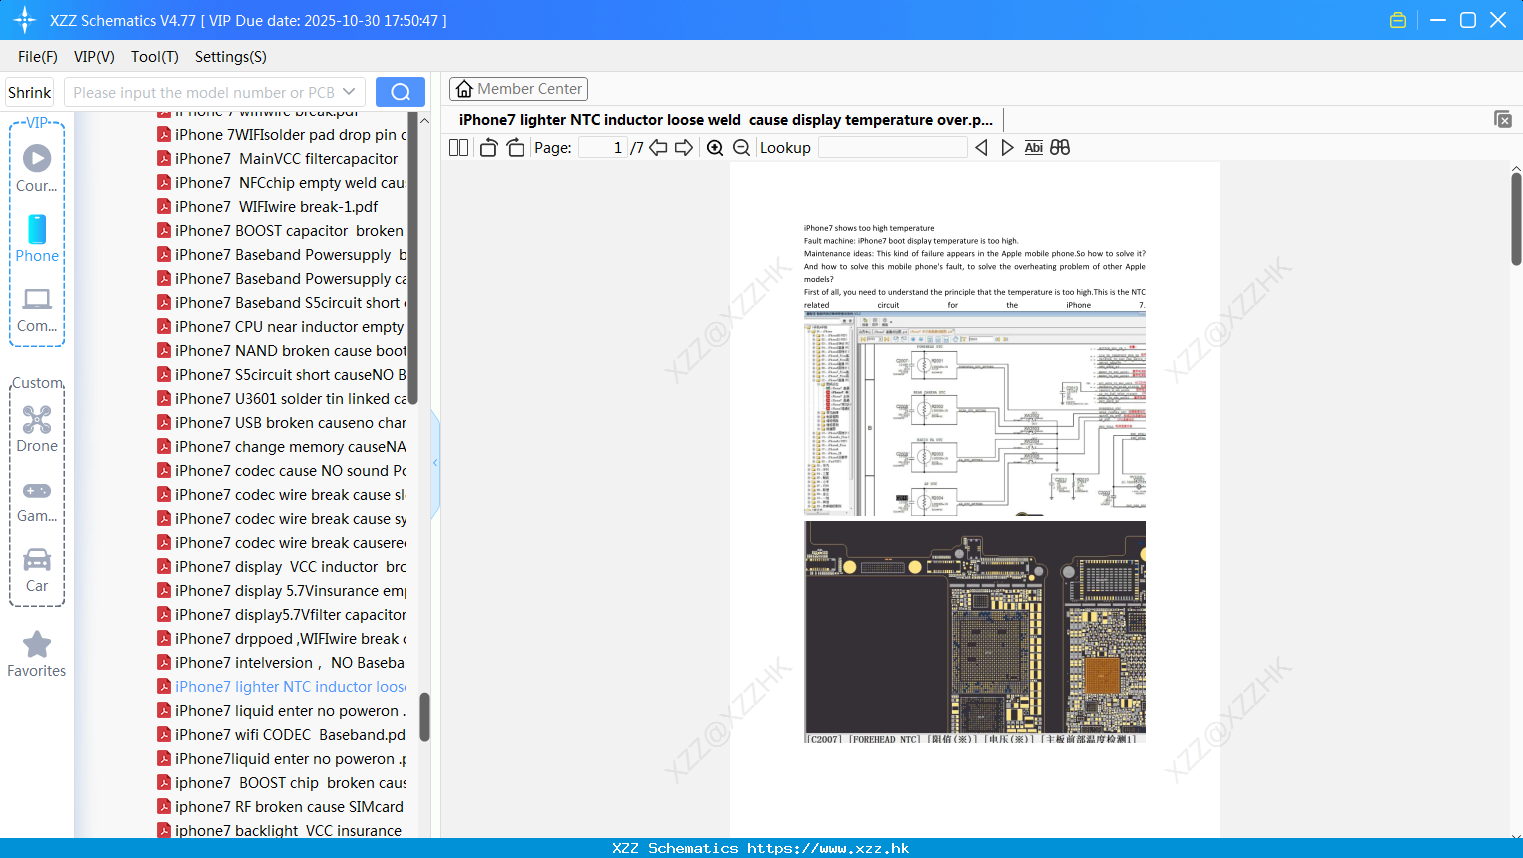Open iPhone7 BOOST capacitor broken file
Screen dimensions: 1523x858
[281, 231]
